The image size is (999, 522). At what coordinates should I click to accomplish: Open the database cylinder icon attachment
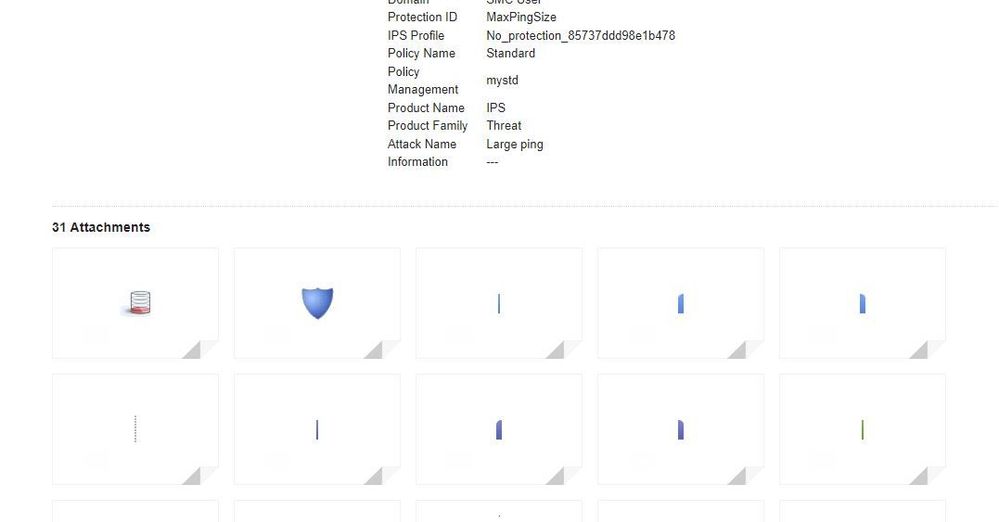(x=135, y=303)
